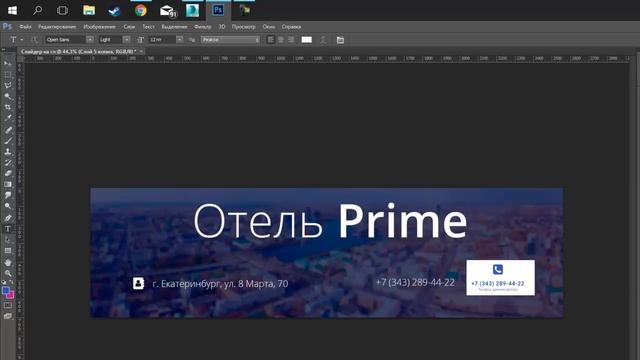Screen dimensions: 640x360
Task: Select the Gradient tool
Action: pyautogui.click(x=8, y=184)
